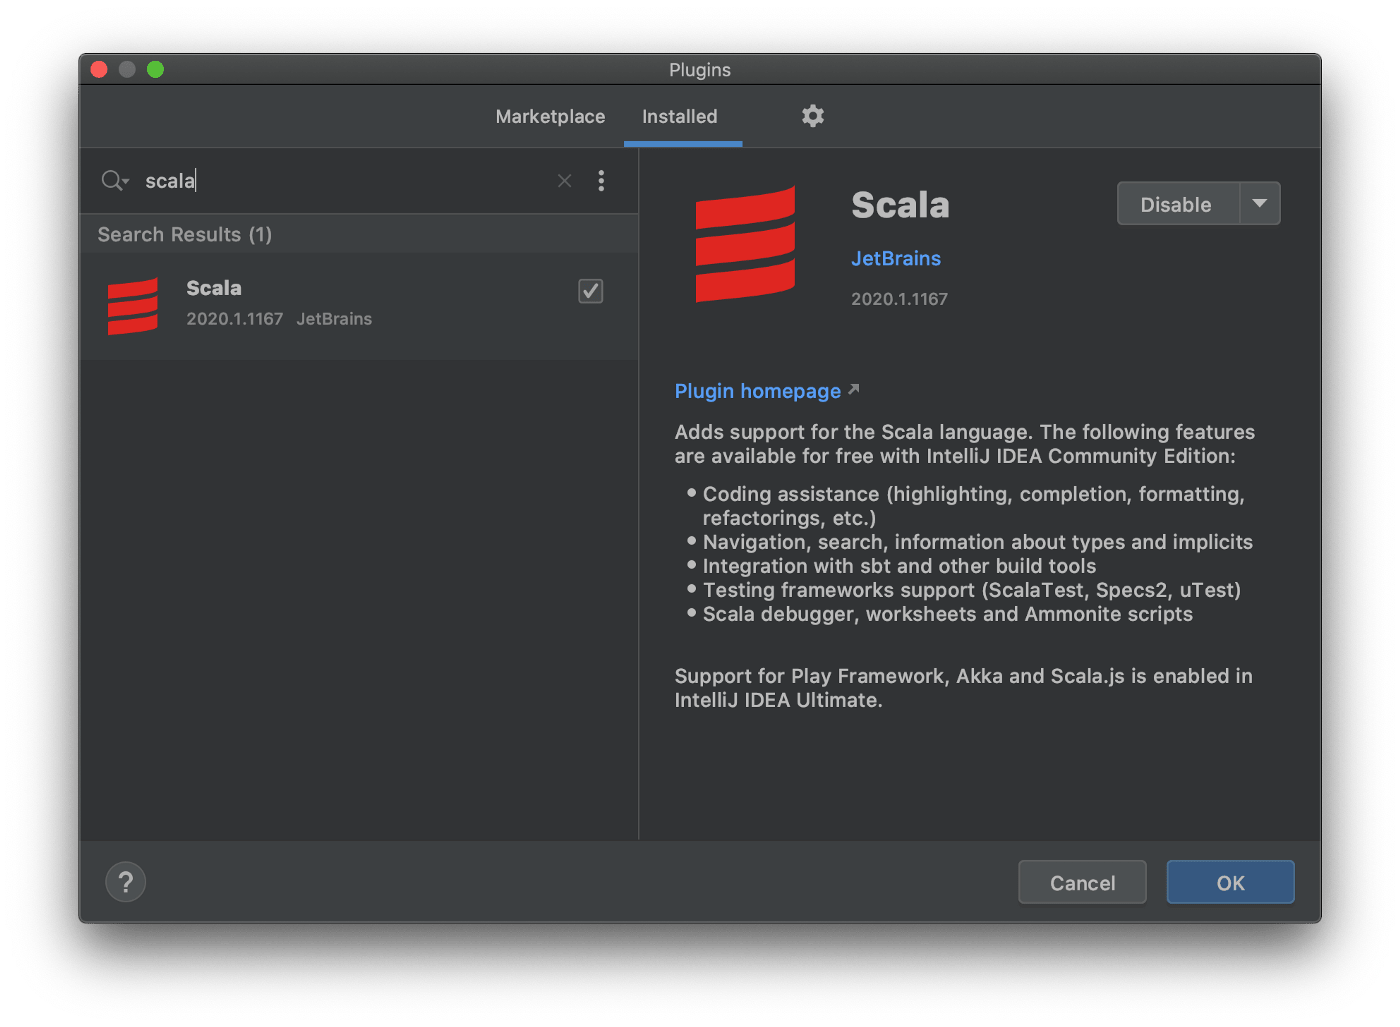Open the JetBrains vendor link

coord(896,258)
